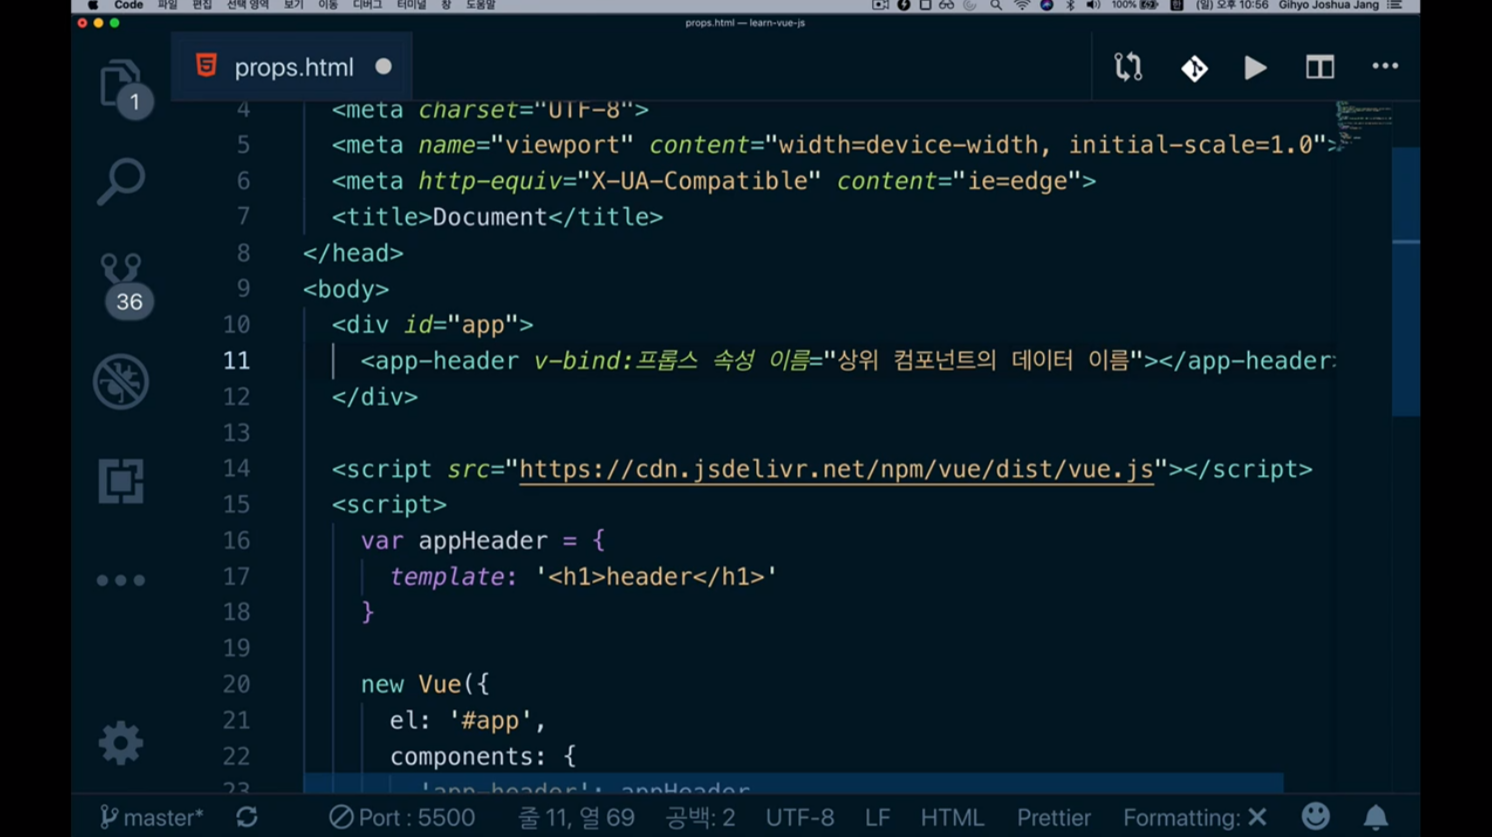Click the git diamond icon in editor toolbar
This screenshot has width=1493, height=837.
point(1194,67)
